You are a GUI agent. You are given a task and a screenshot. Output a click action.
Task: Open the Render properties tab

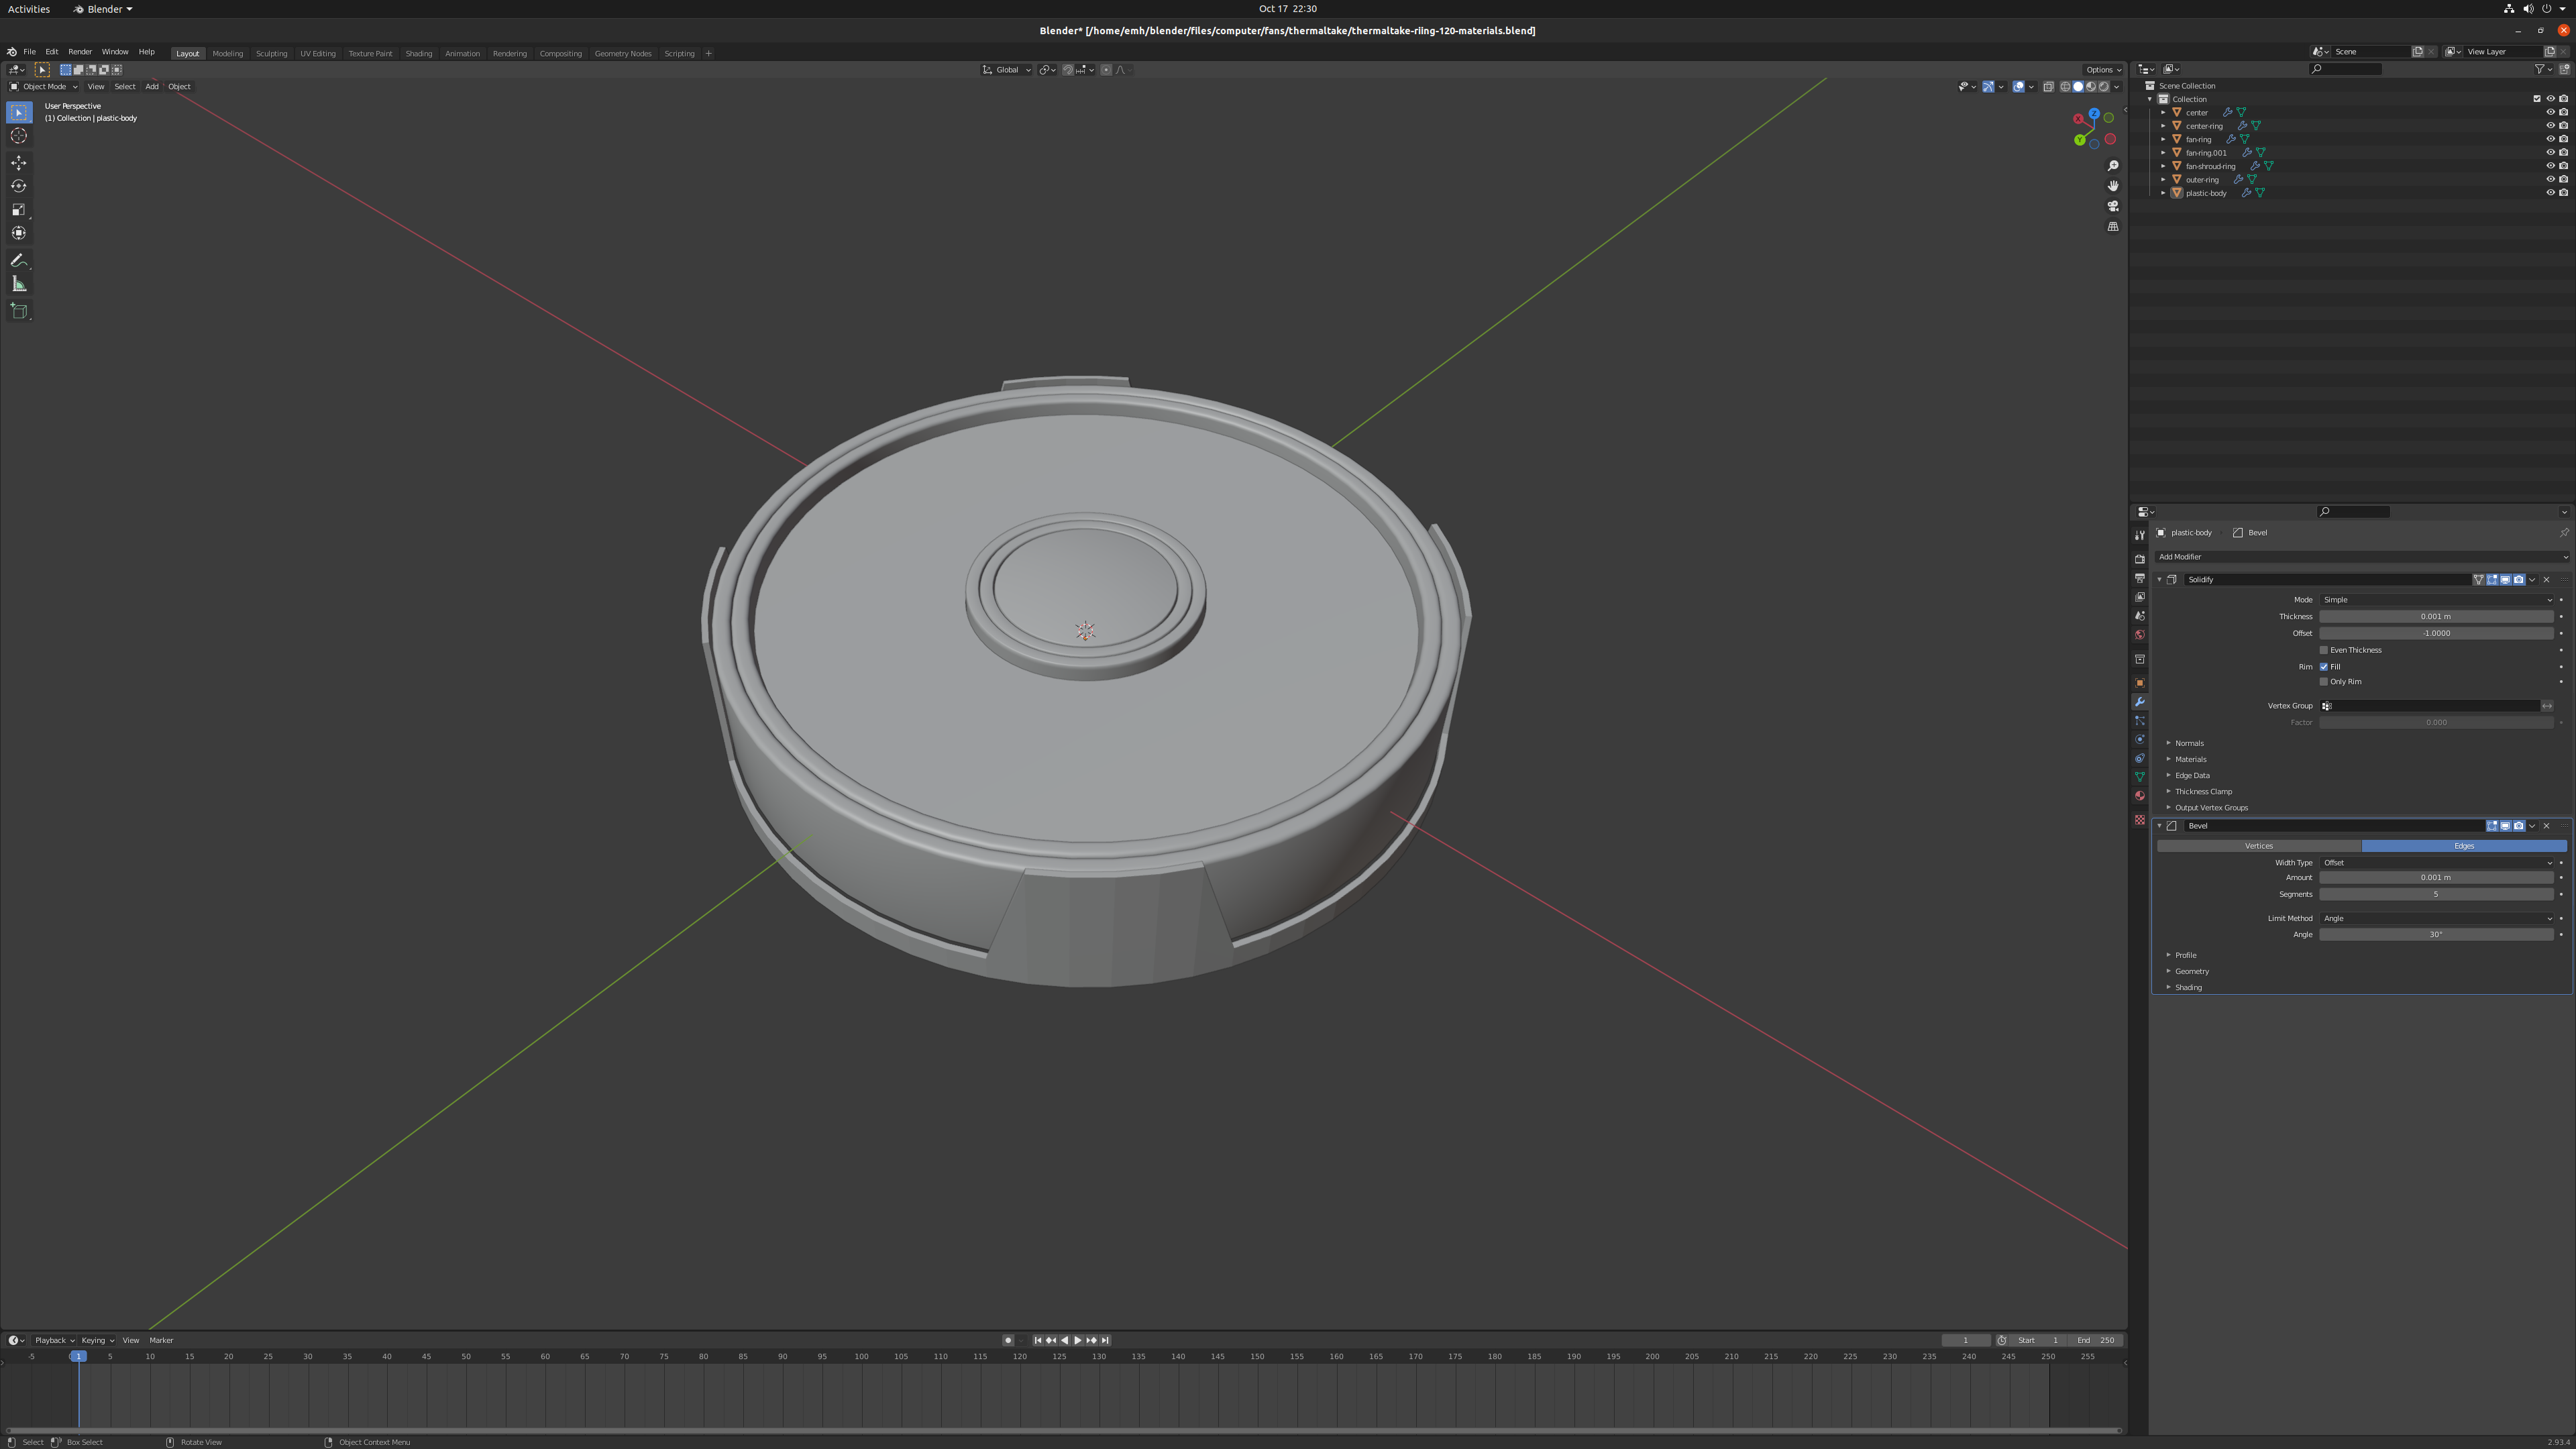pos(2140,559)
